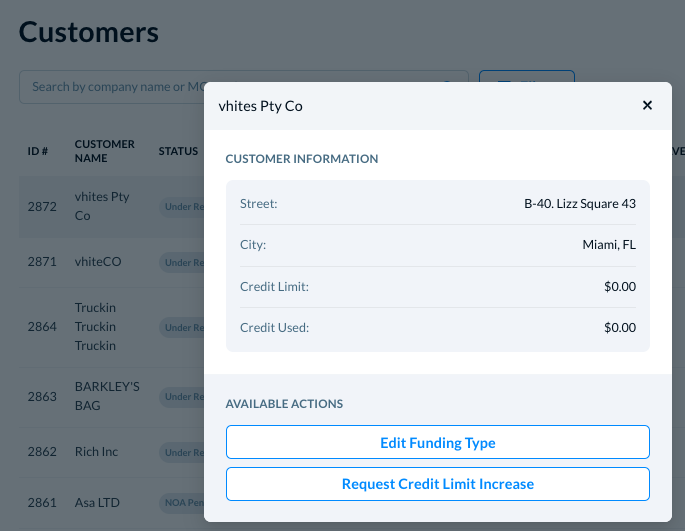Click the partially hidden filter button

point(526,78)
